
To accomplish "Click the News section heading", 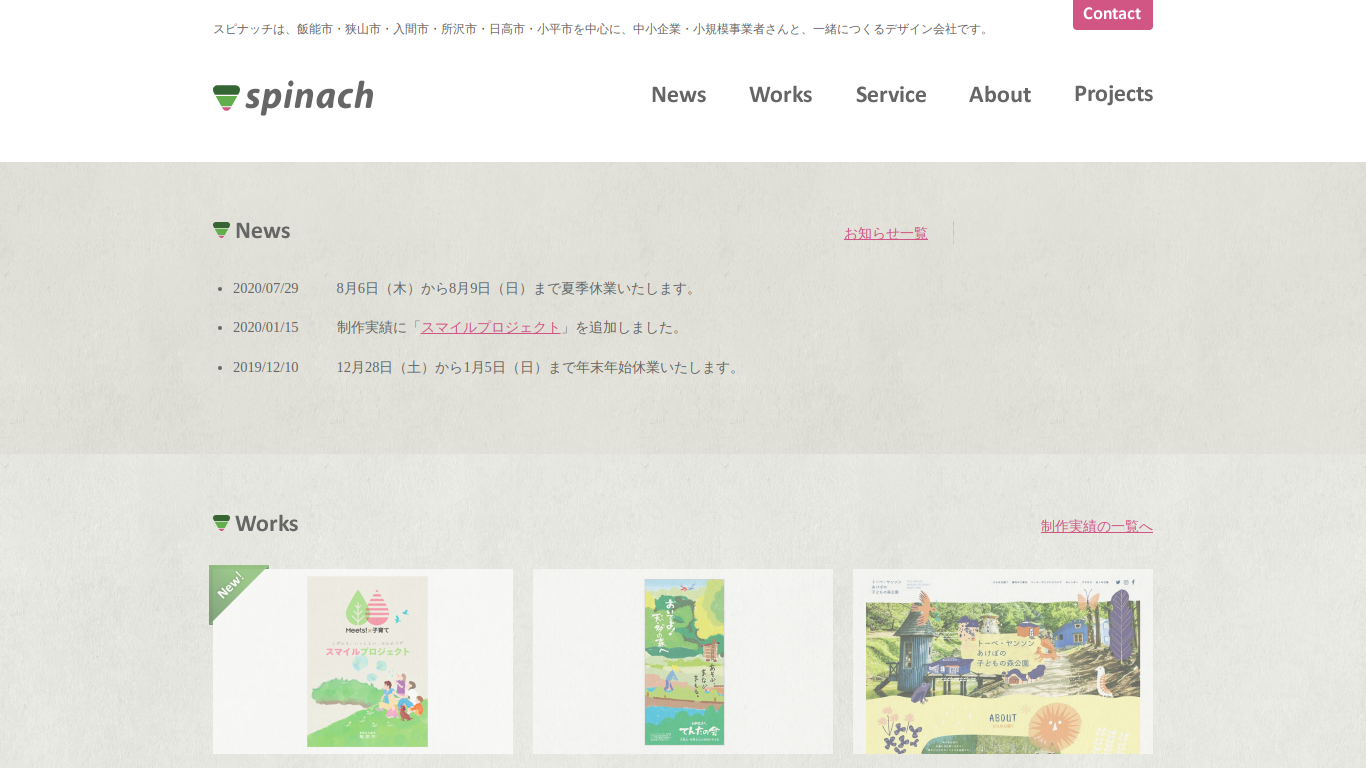I will [x=262, y=231].
